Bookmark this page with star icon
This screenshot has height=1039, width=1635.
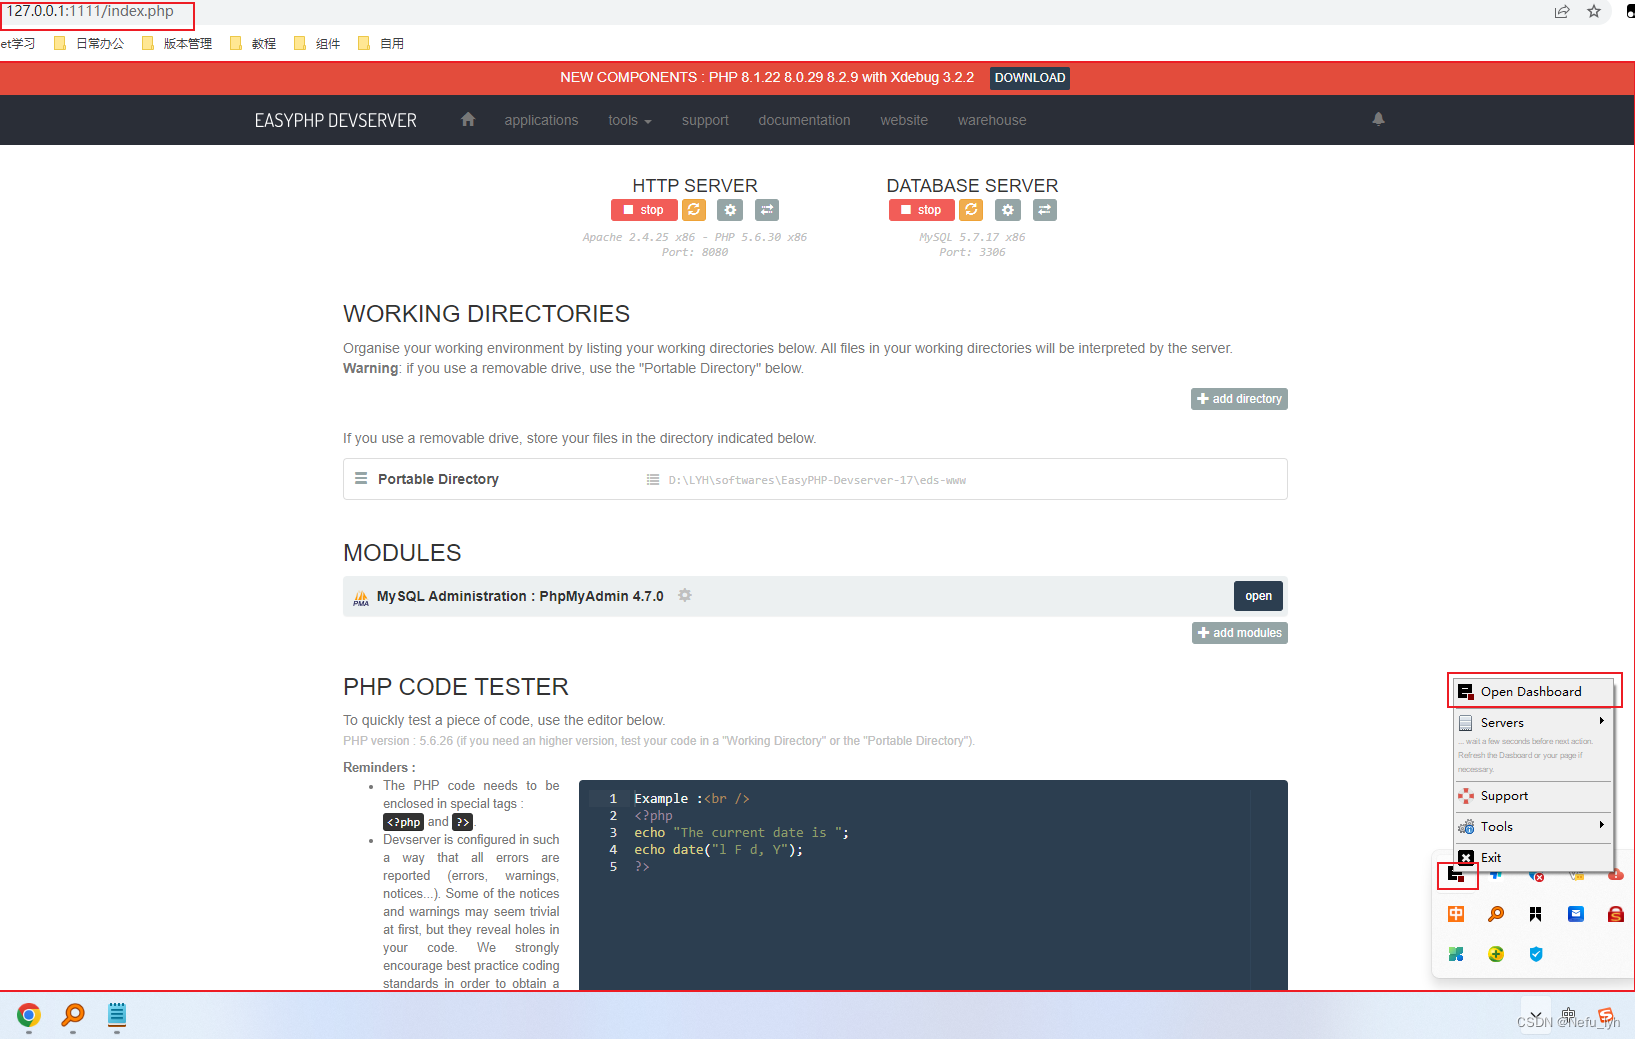pyautogui.click(x=1594, y=12)
